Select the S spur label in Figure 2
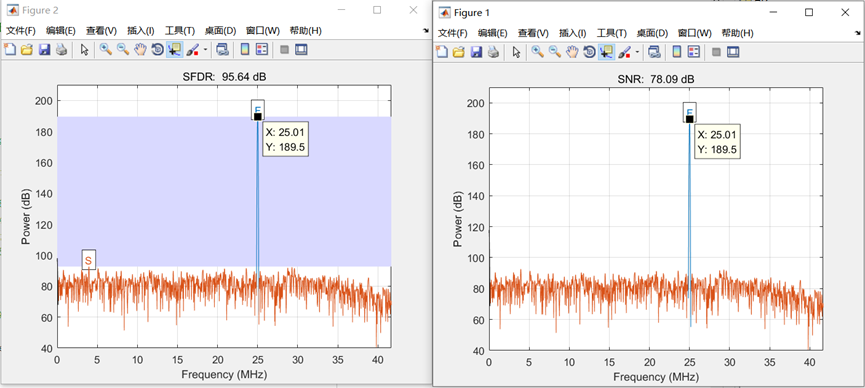The width and height of the screenshot is (865, 388). pos(88,259)
